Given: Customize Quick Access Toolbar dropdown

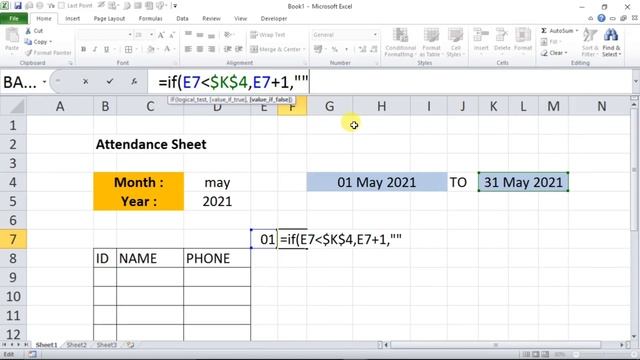Looking at the screenshot, I should click(175, 6).
